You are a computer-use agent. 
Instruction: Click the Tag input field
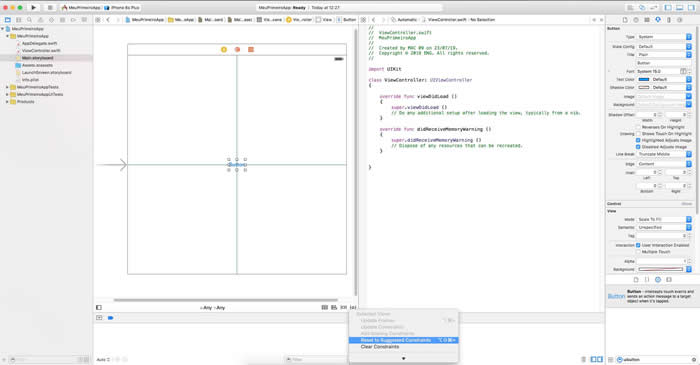662,236
